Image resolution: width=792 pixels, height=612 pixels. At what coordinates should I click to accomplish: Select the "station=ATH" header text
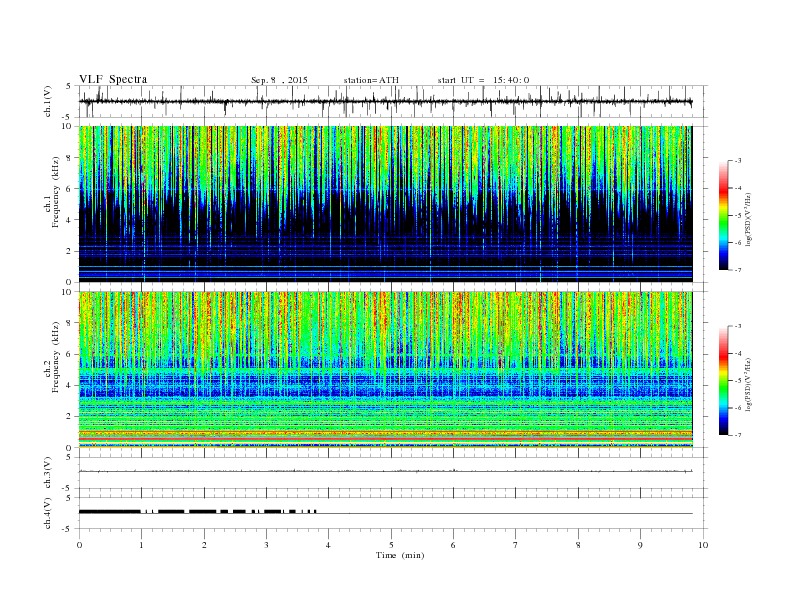(x=371, y=80)
